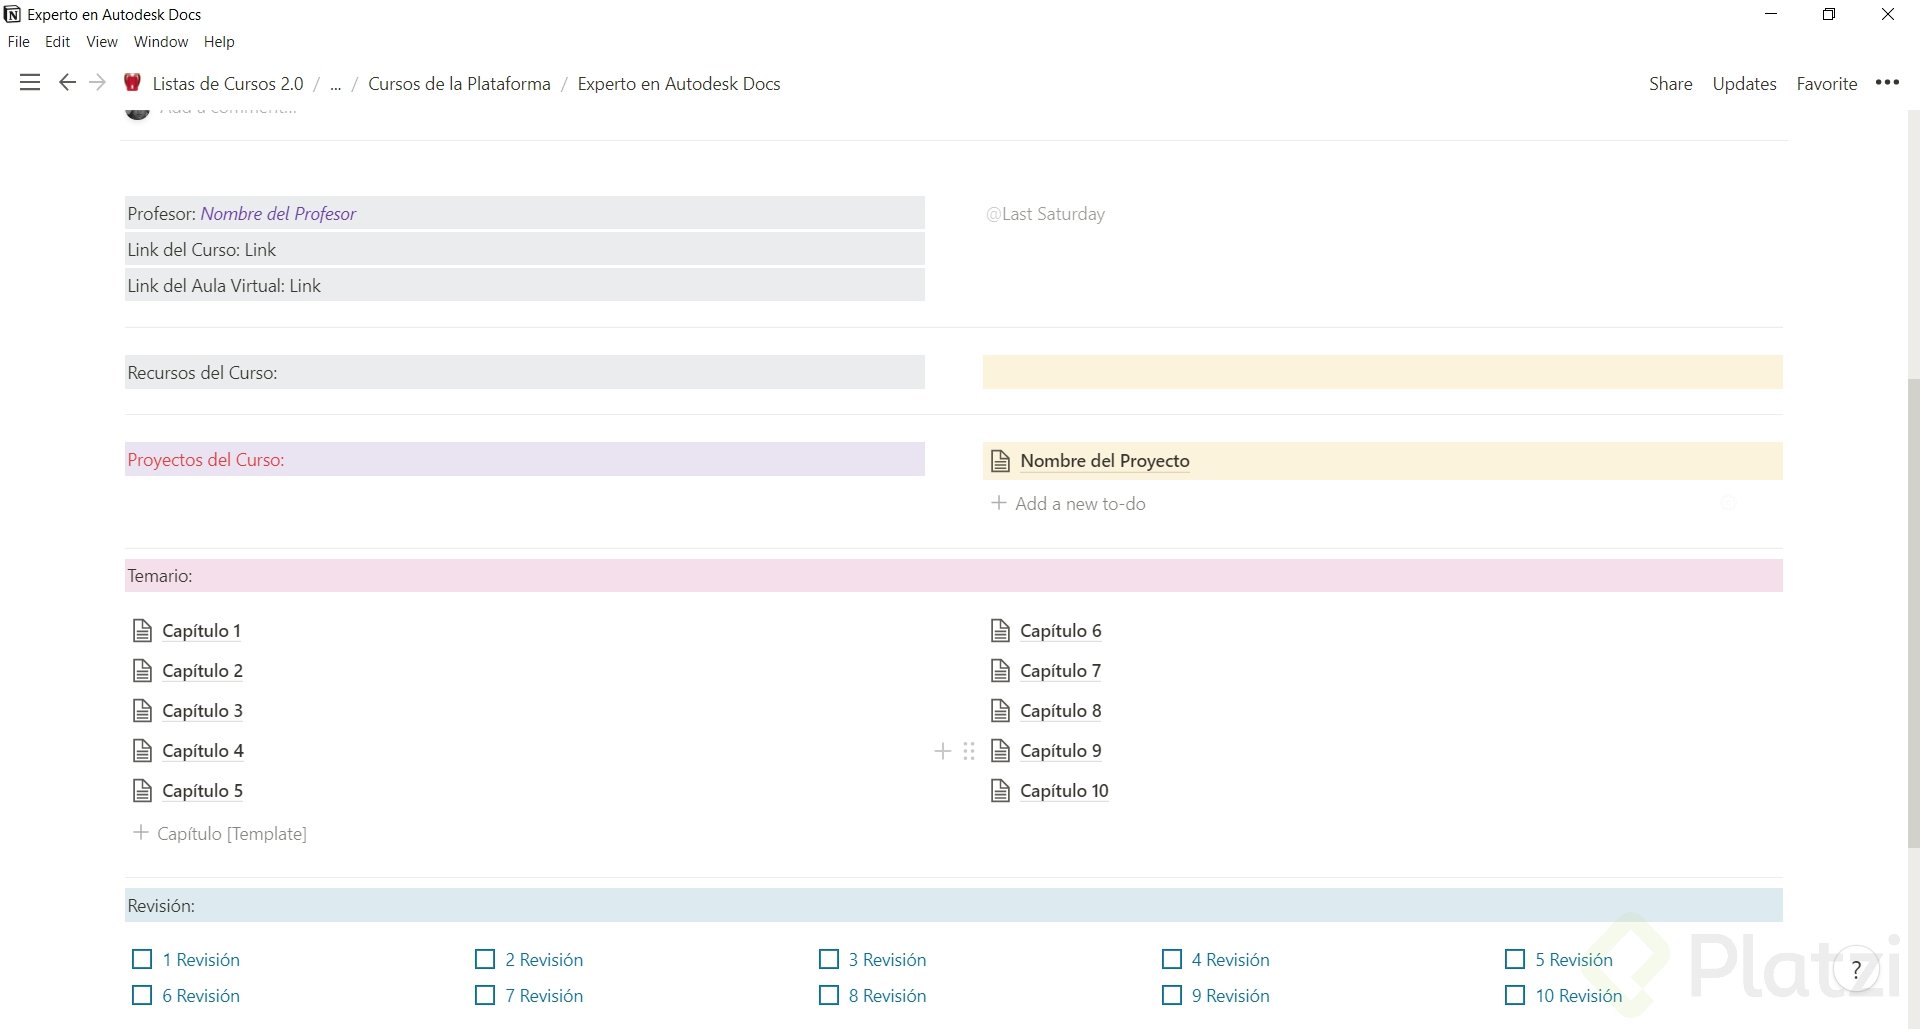Click the Recursos del Curso heading
Image resolution: width=1920 pixels, height=1029 pixels.
[x=524, y=372]
